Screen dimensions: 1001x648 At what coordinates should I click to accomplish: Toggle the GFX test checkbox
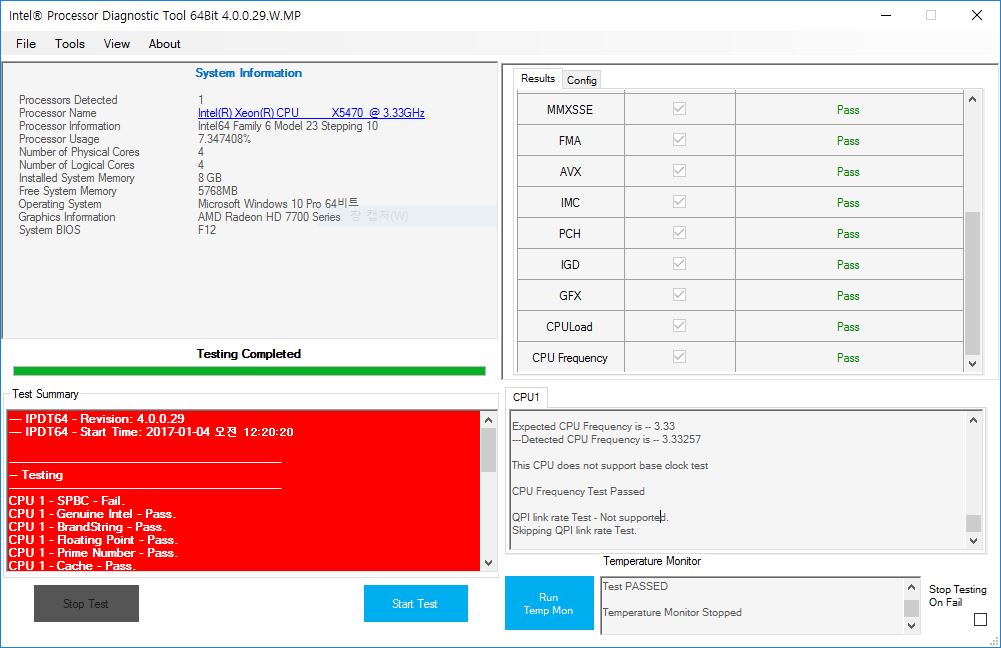tap(679, 294)
